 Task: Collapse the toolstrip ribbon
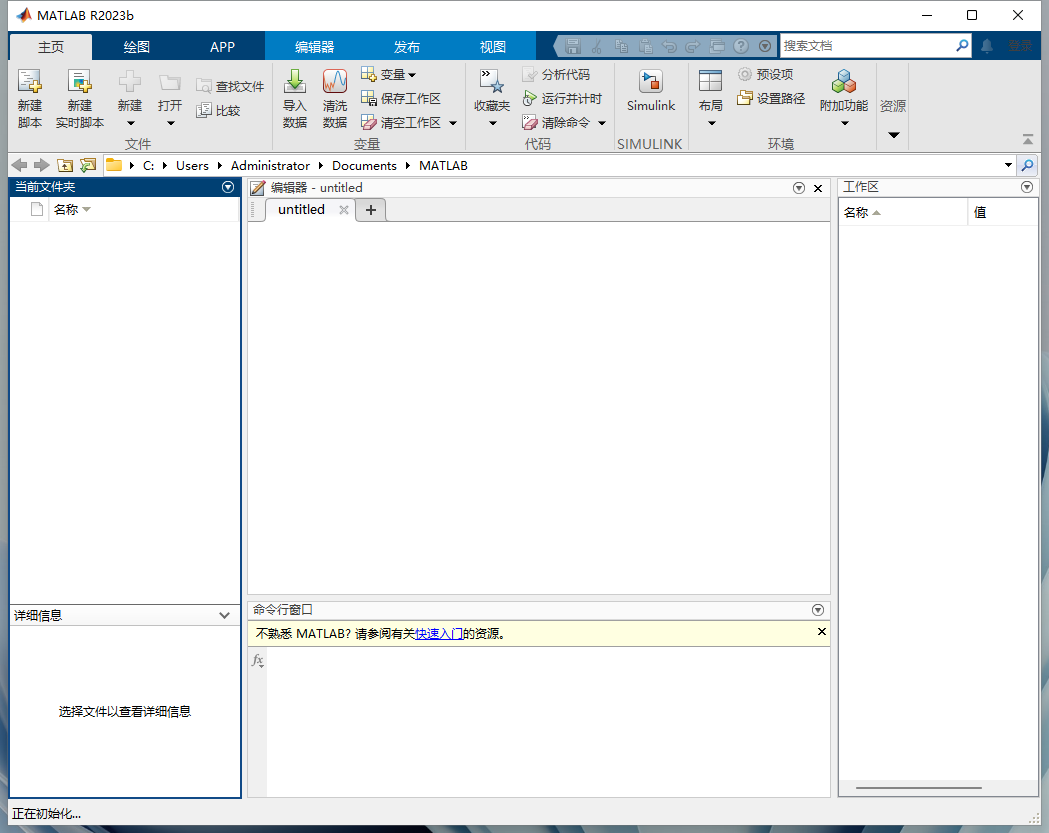(x=1028, y=139)
